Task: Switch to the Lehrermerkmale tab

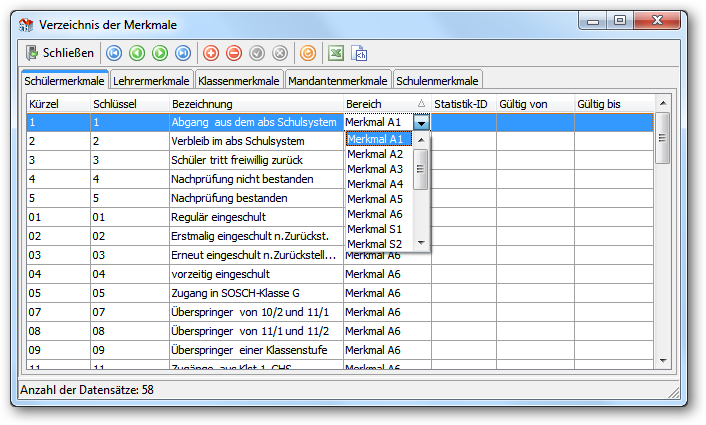Action: coord(151,81)
